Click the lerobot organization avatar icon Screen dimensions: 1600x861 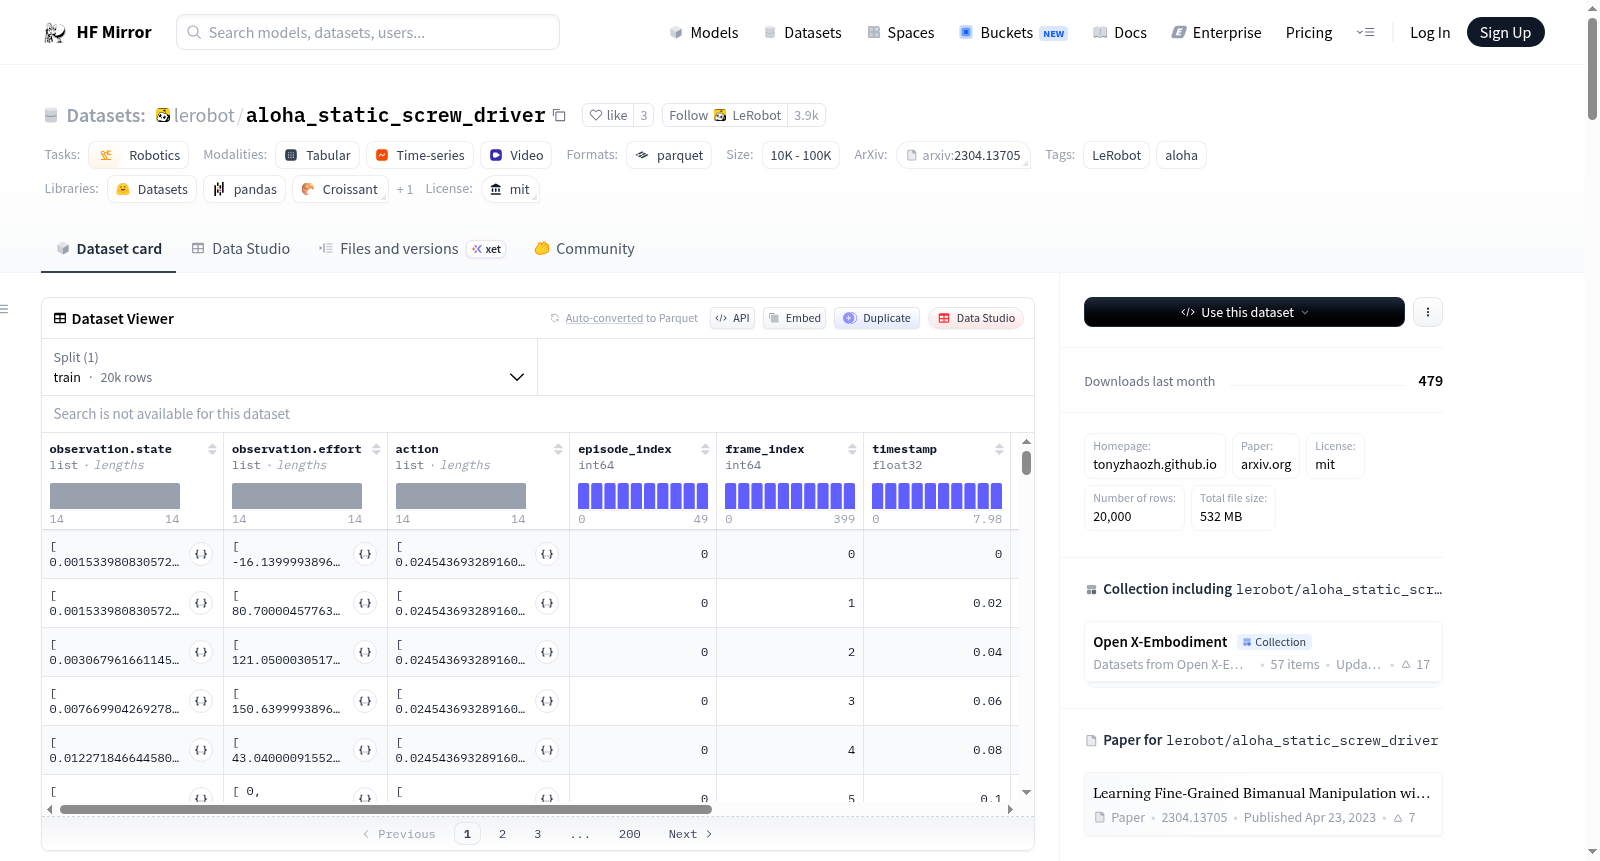(163, 115)
